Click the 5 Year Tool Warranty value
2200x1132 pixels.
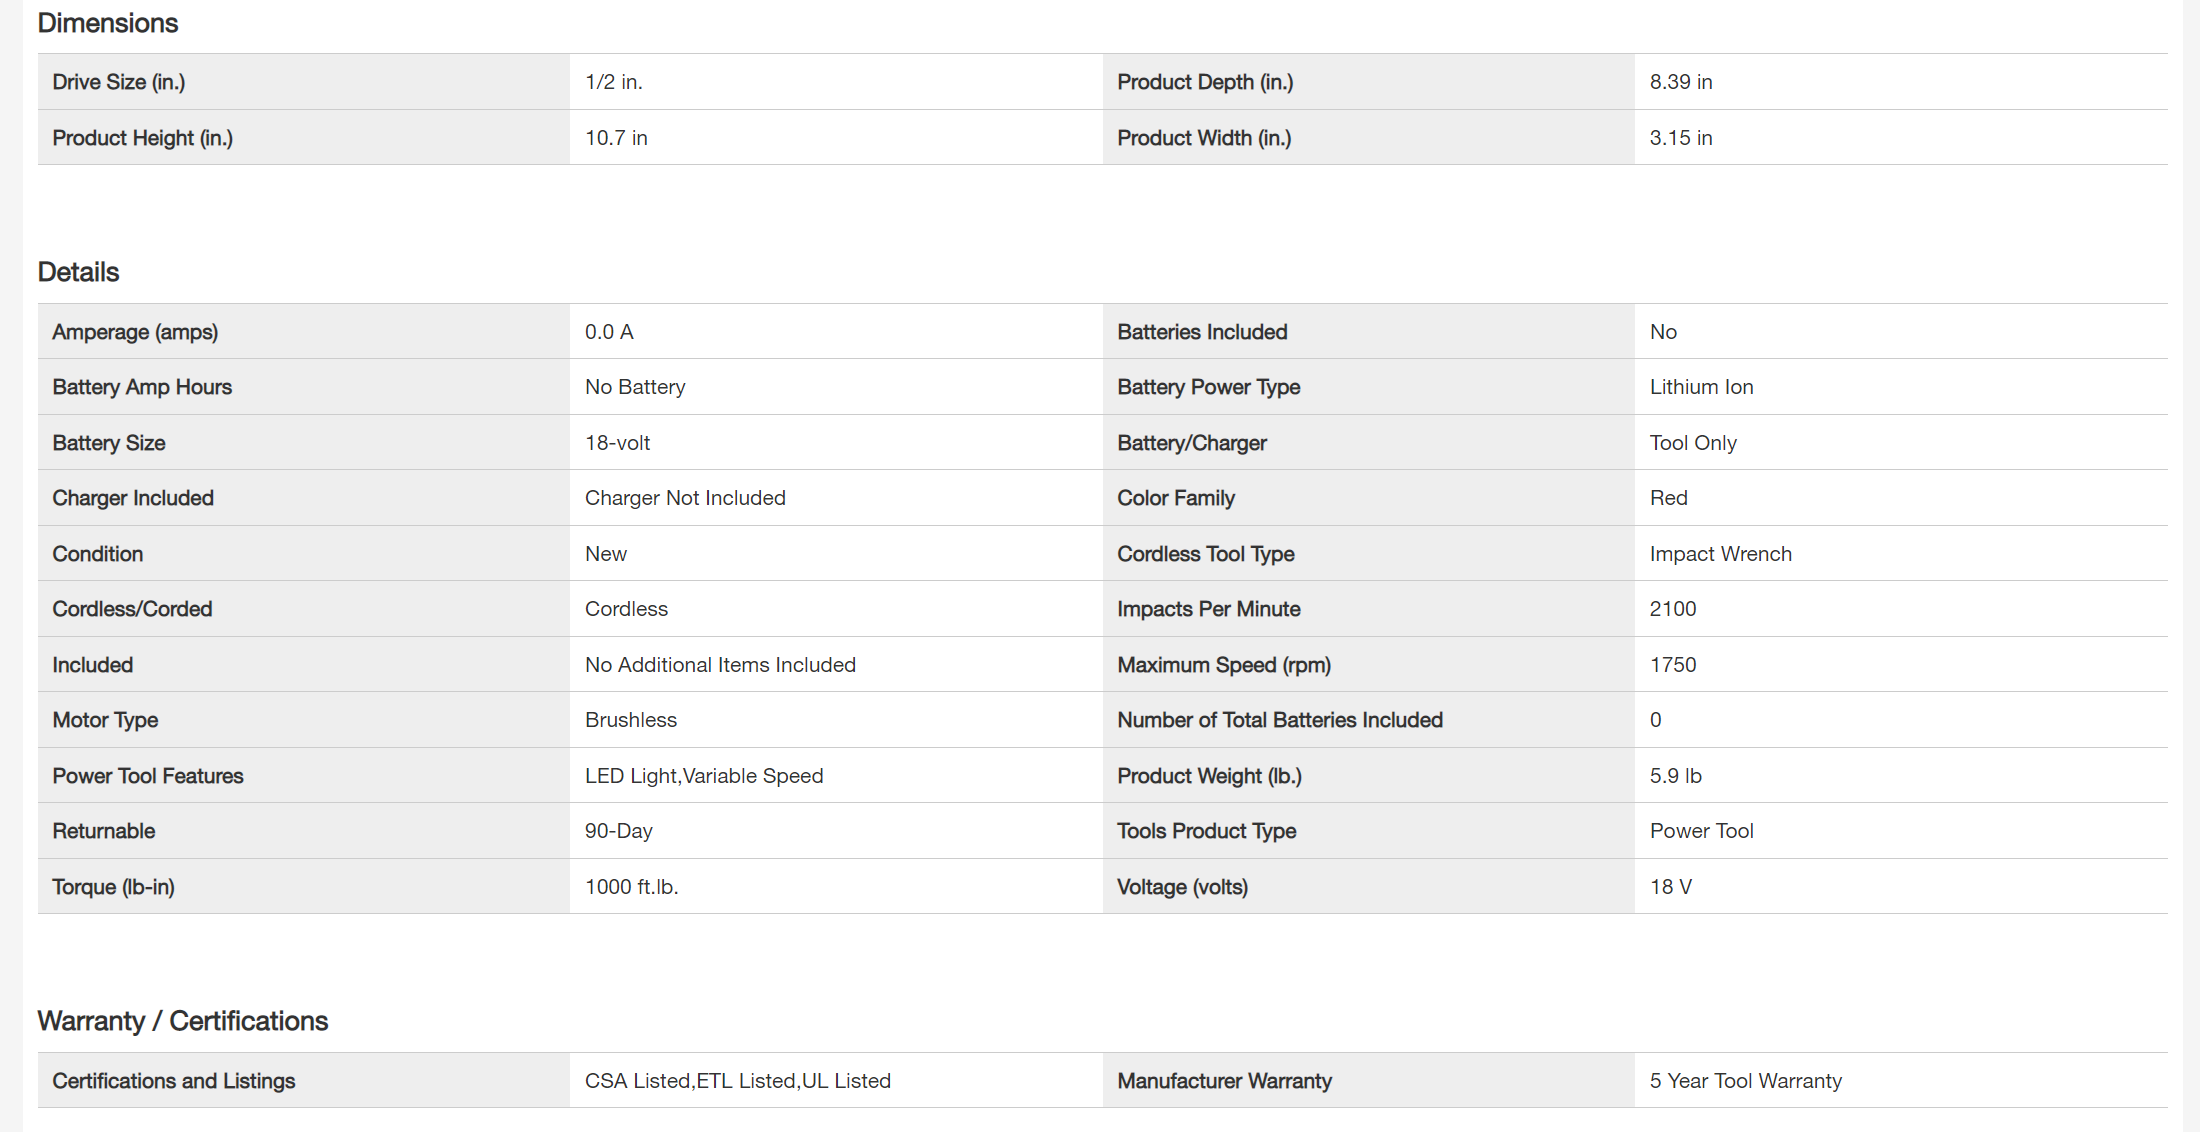pyautogui.click(x=1746, y=1081)
